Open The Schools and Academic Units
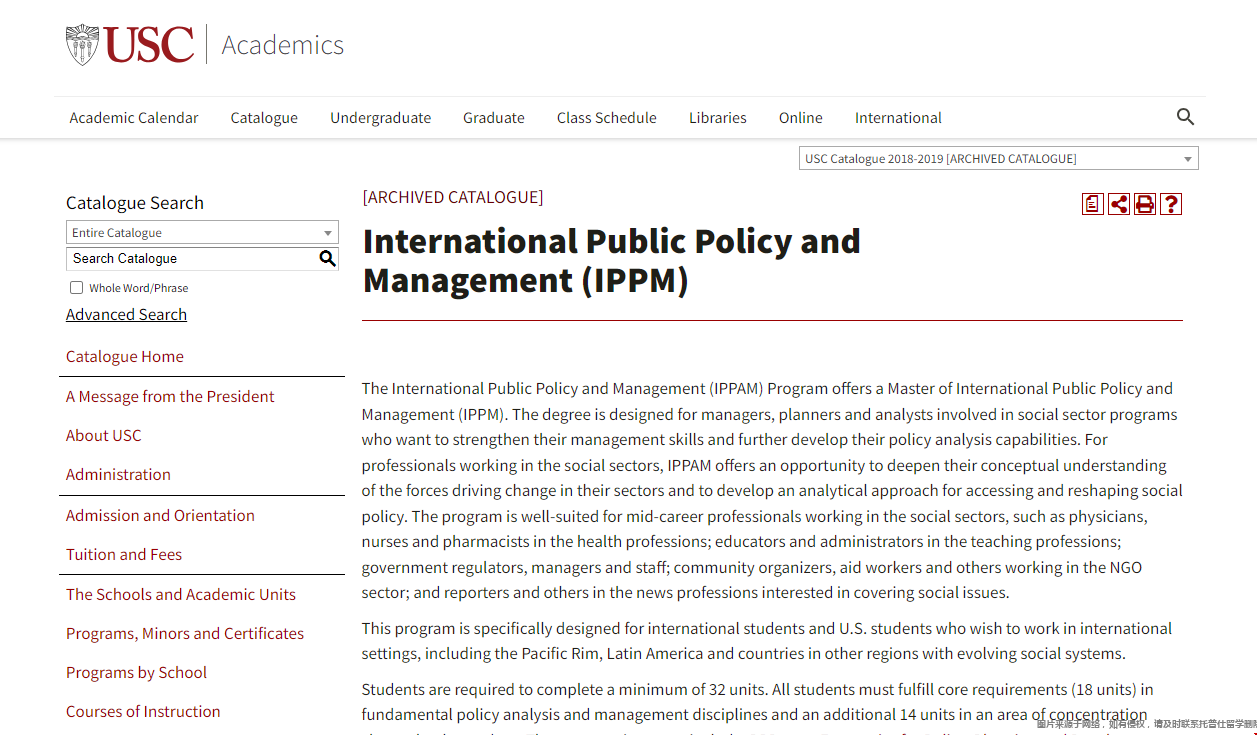Viewport: 1257px width, 735px height. [181, 595]
